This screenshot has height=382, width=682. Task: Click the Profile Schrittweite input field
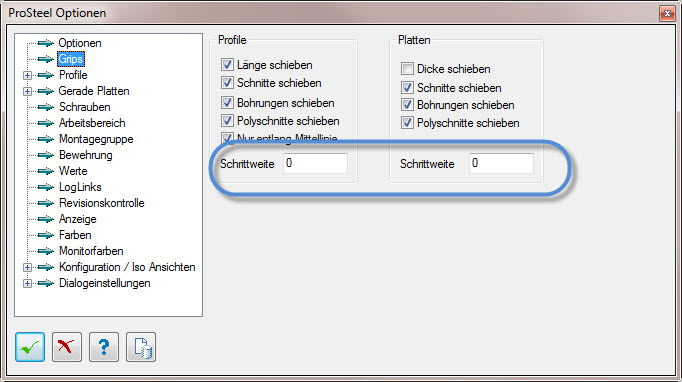(x=315, y=163)
